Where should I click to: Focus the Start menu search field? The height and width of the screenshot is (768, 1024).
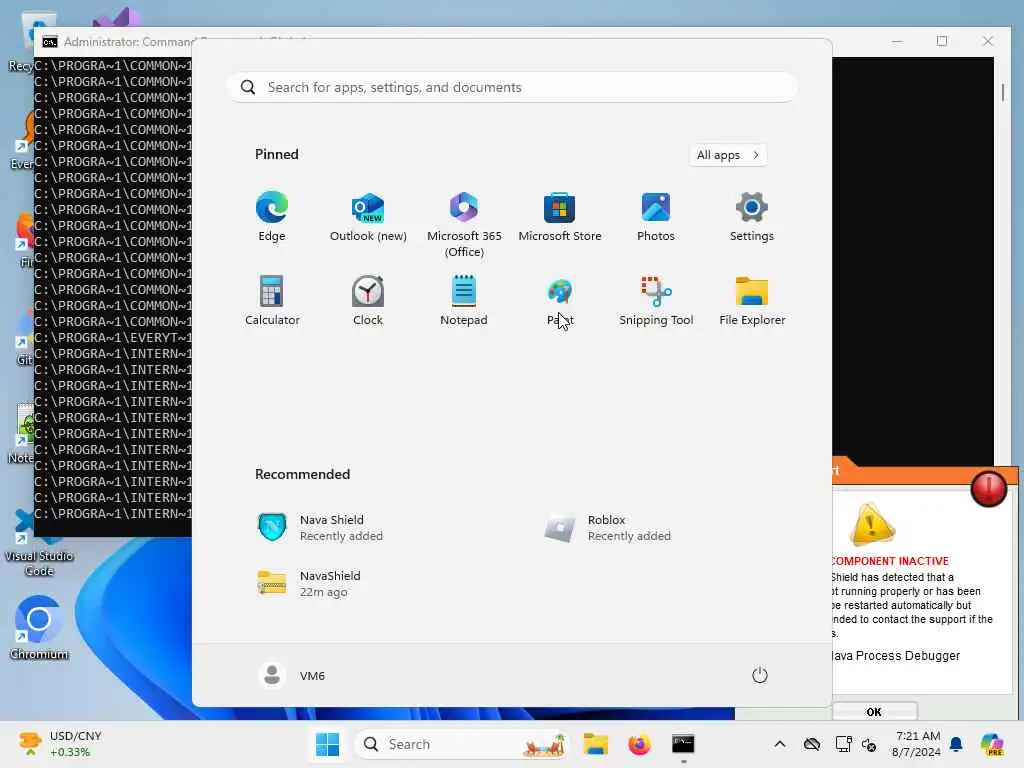pos(511,87)
